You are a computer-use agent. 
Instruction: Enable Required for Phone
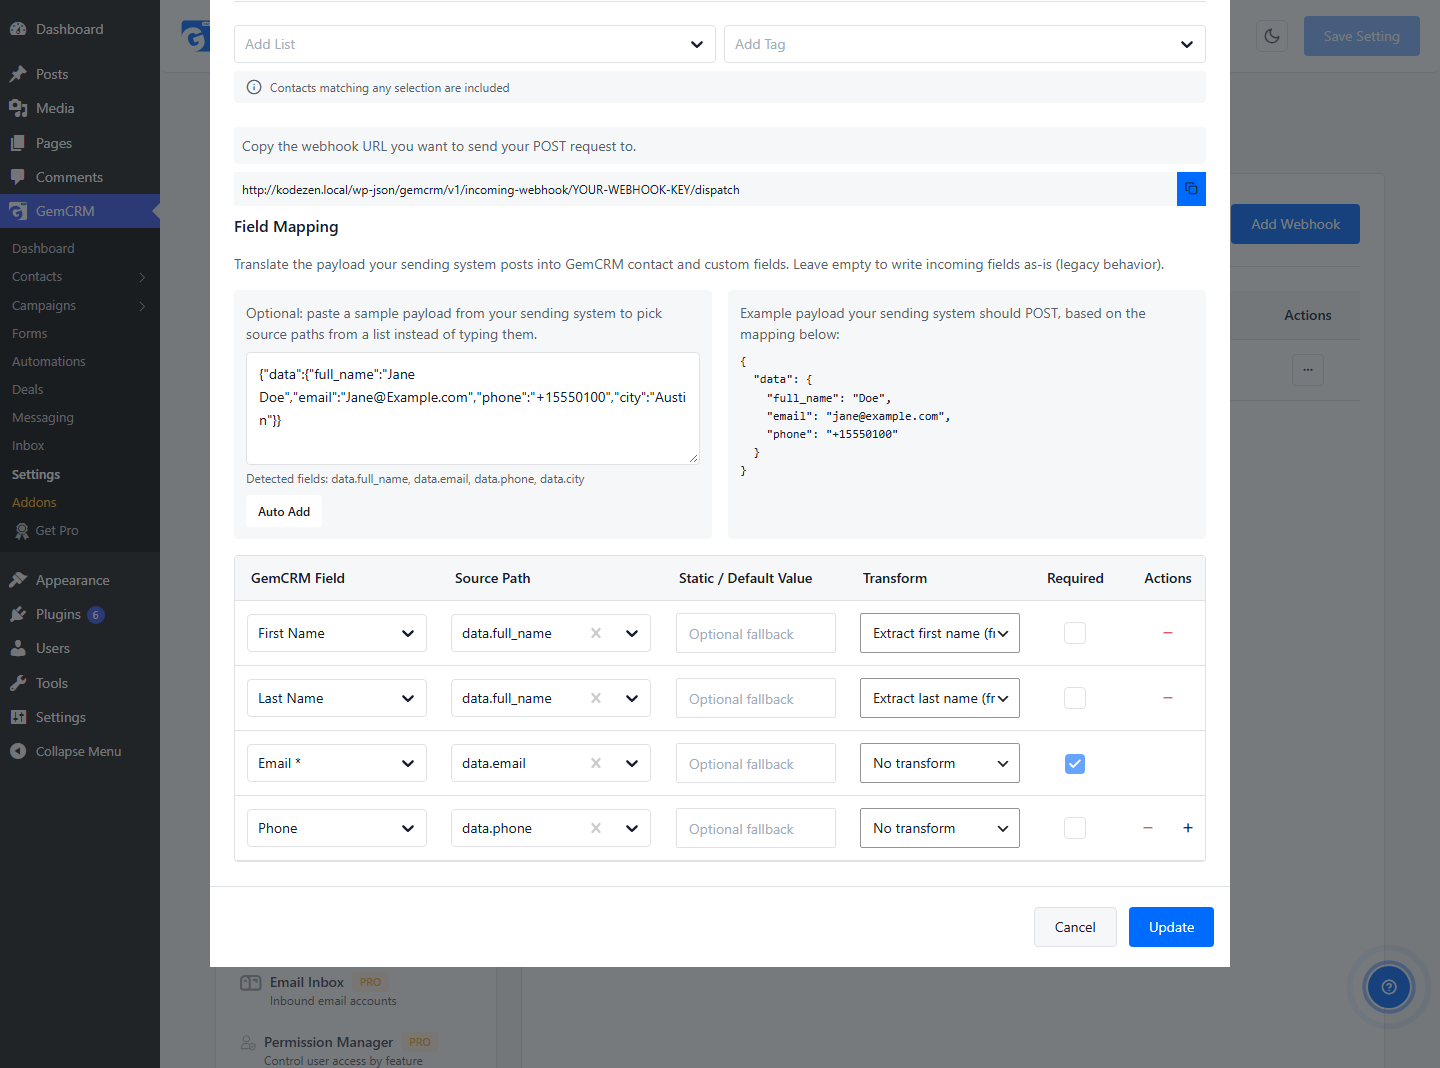(1075, 828)
